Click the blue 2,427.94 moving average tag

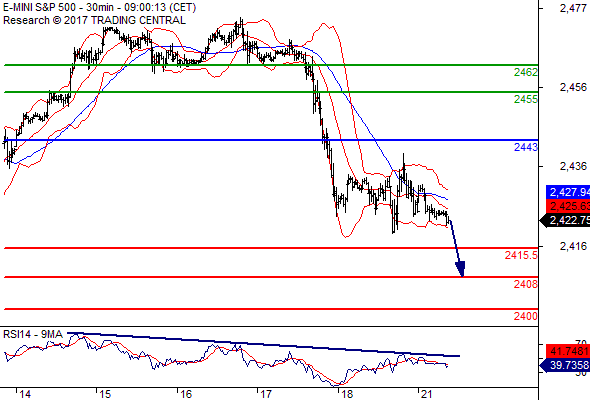[568, 192]
